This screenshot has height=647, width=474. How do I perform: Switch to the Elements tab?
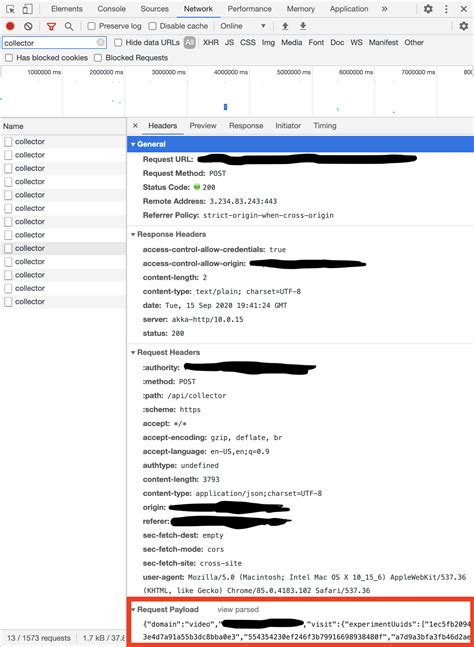(x=66, y=9)
